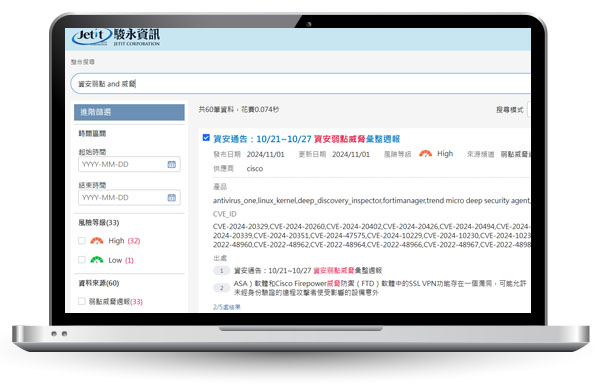Click source number 1 badge
Image resolution: width=600 pixels, height=391 pixels.
[221, 271]
